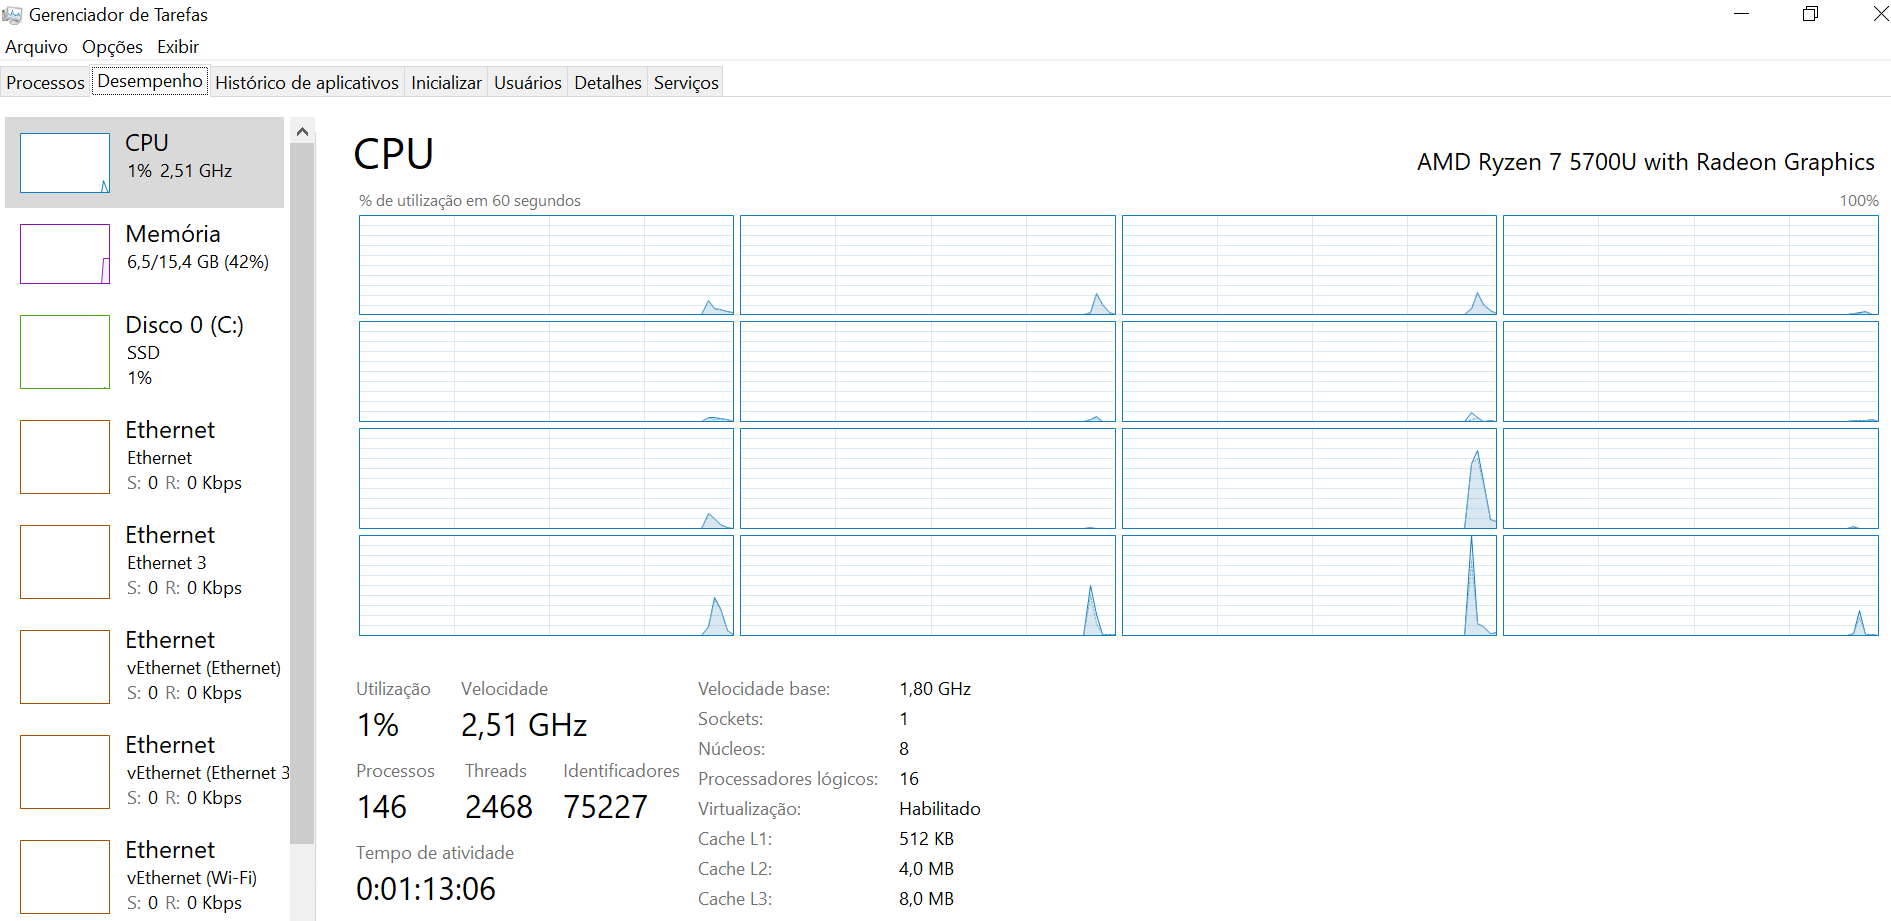The width and height of the screenshot is (1891, 921).
Task: Select the Desempenho tab
Action: click(x=150, y=81)
